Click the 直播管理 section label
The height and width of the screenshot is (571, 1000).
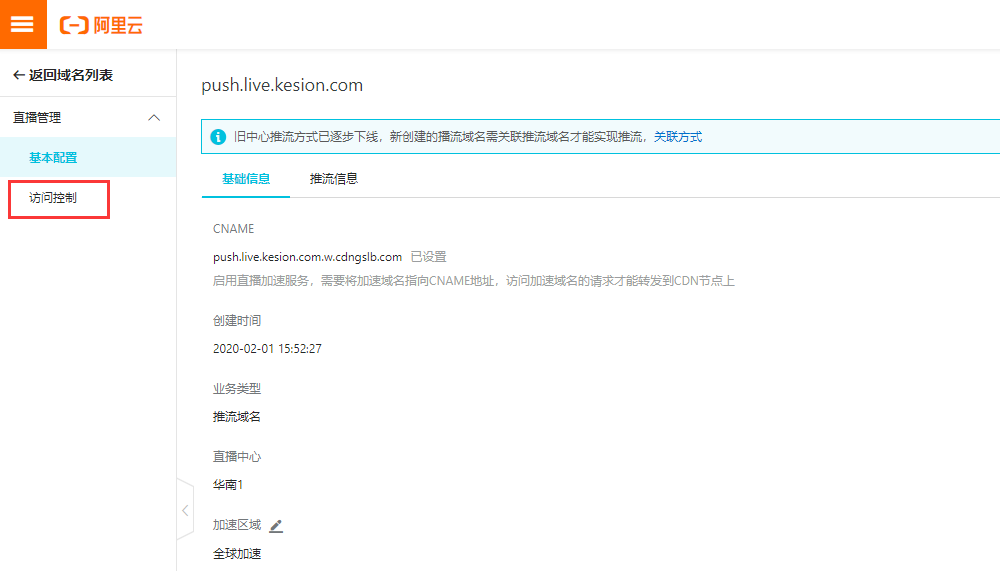point(37,118)
